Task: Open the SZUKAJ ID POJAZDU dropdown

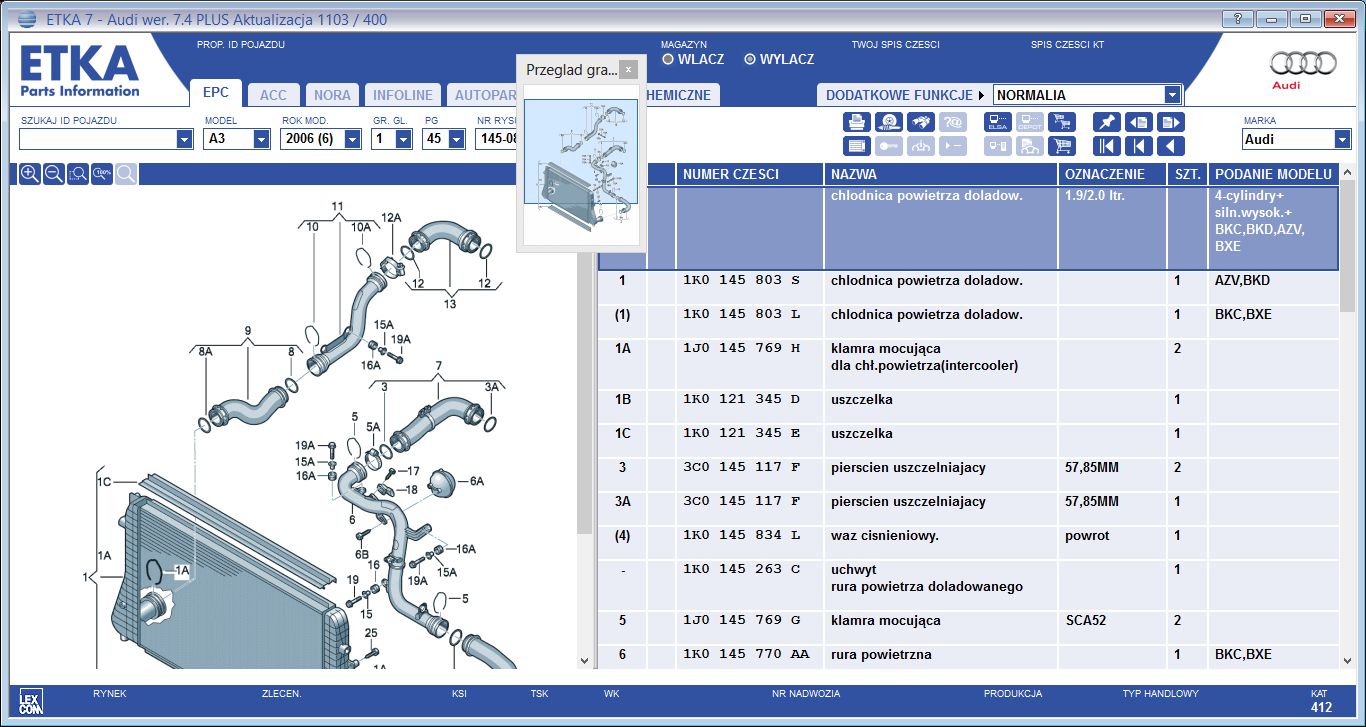Action: pos(184,139)
